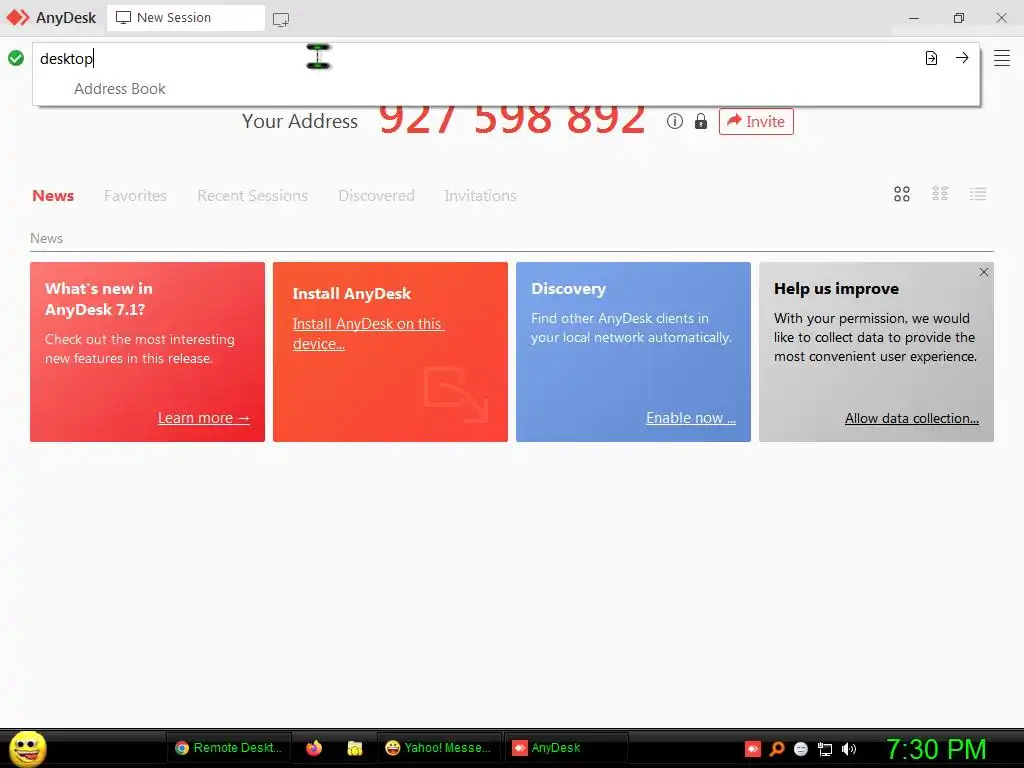Open the file explorer folder taskbar icon

coord(355,748)
